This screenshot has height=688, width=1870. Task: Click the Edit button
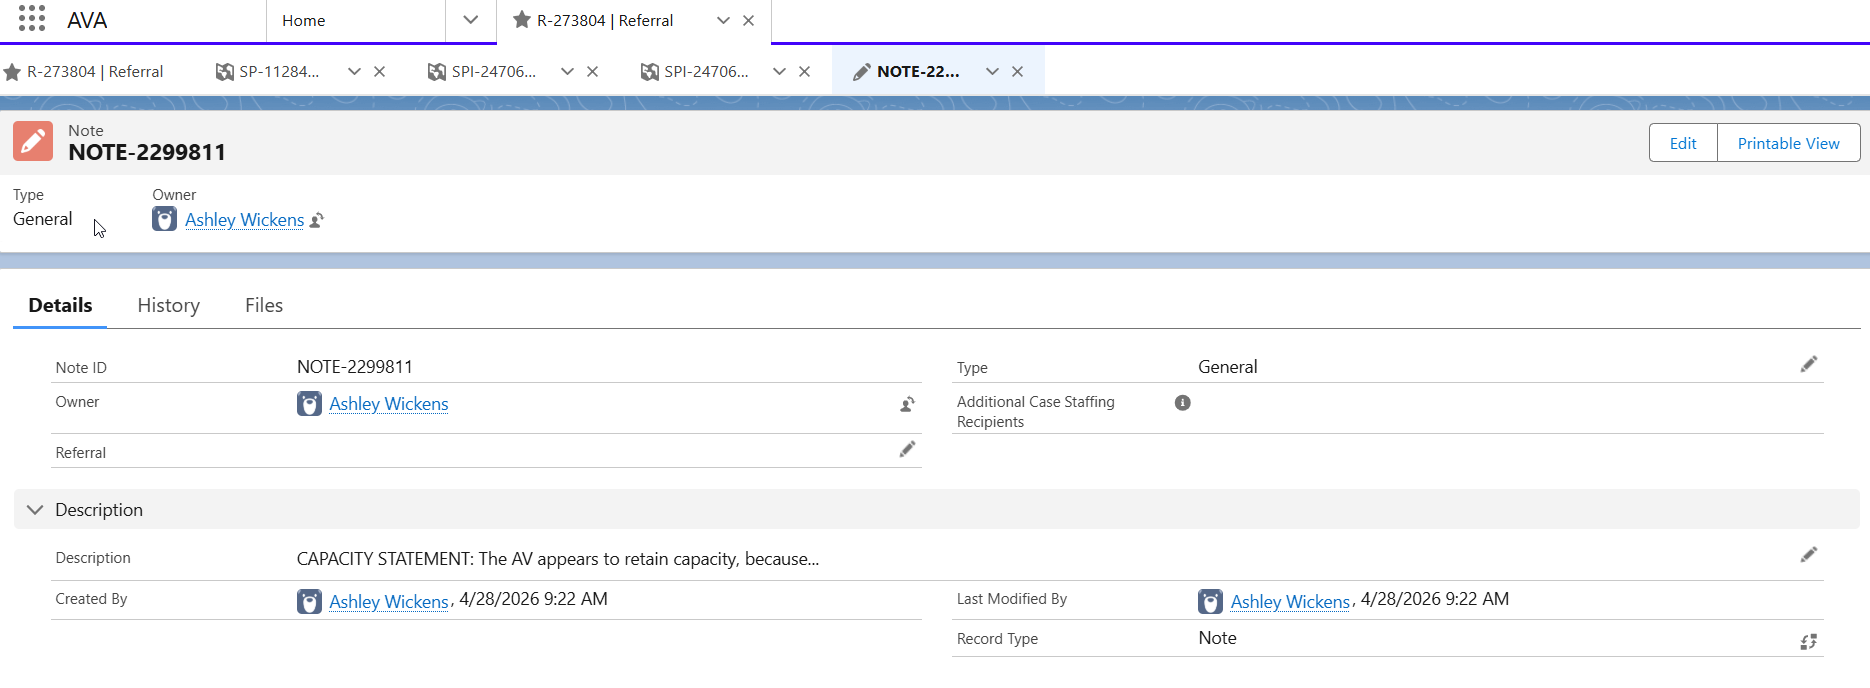click(x=1683, y=143)
